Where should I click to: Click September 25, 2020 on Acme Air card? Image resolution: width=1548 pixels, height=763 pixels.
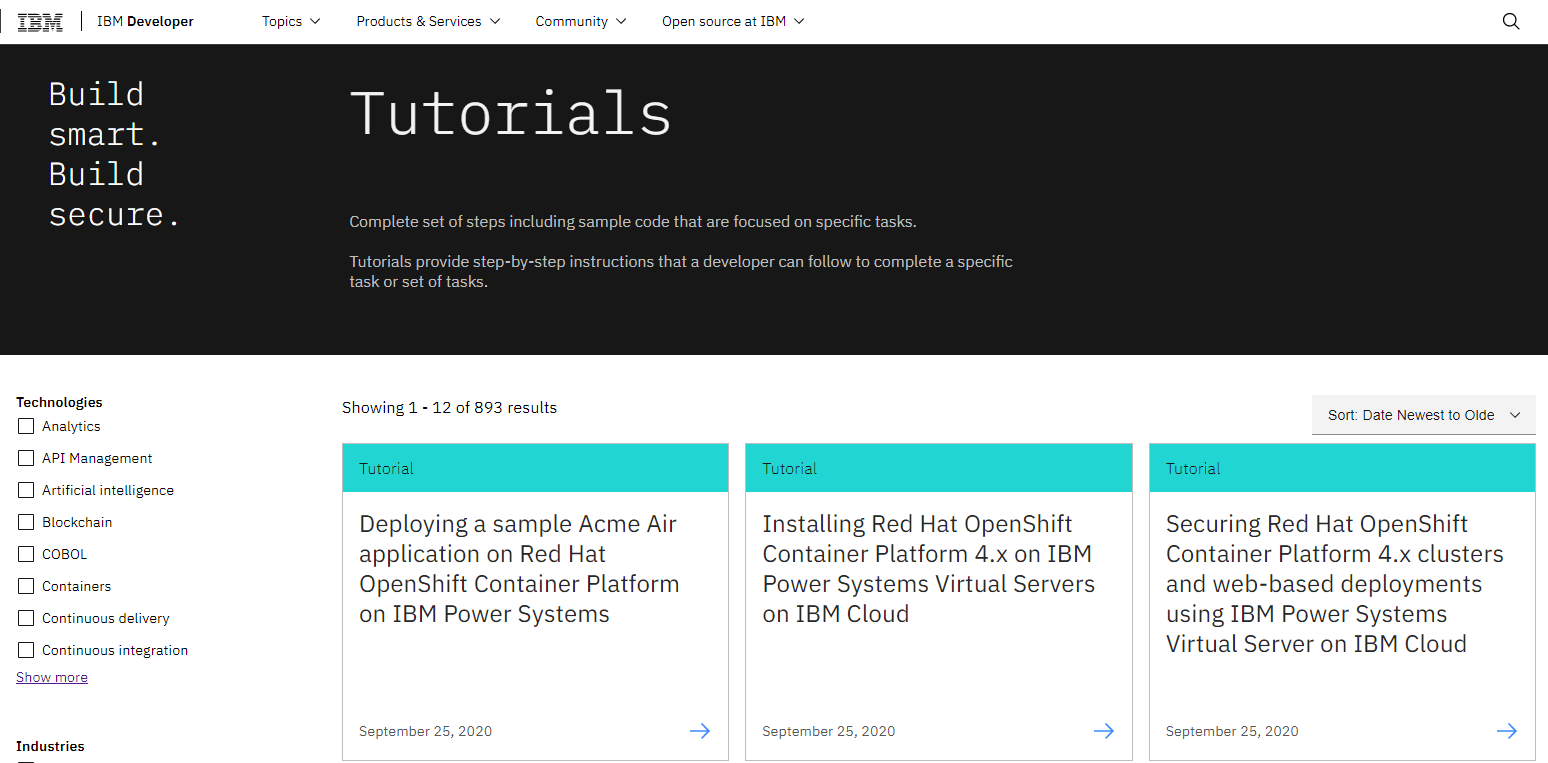coord(425,731)
